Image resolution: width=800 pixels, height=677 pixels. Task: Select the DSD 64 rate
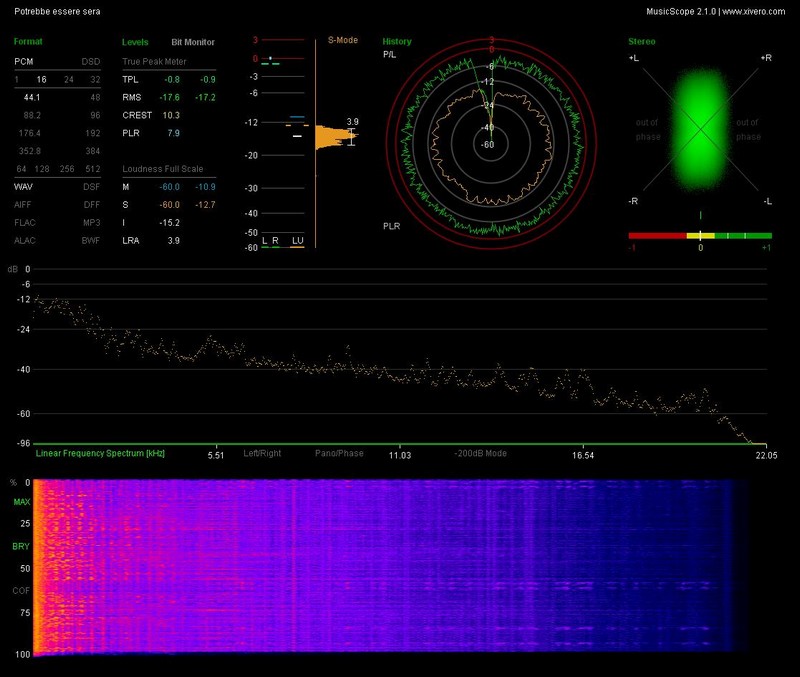21,169
